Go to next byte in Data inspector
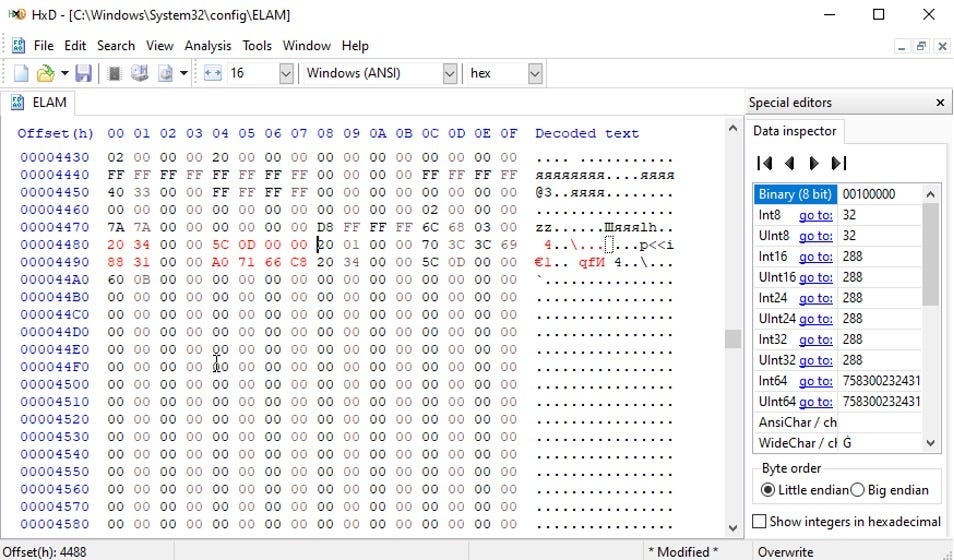This screenshot has width=954, height=560. (x=813, y=163)
